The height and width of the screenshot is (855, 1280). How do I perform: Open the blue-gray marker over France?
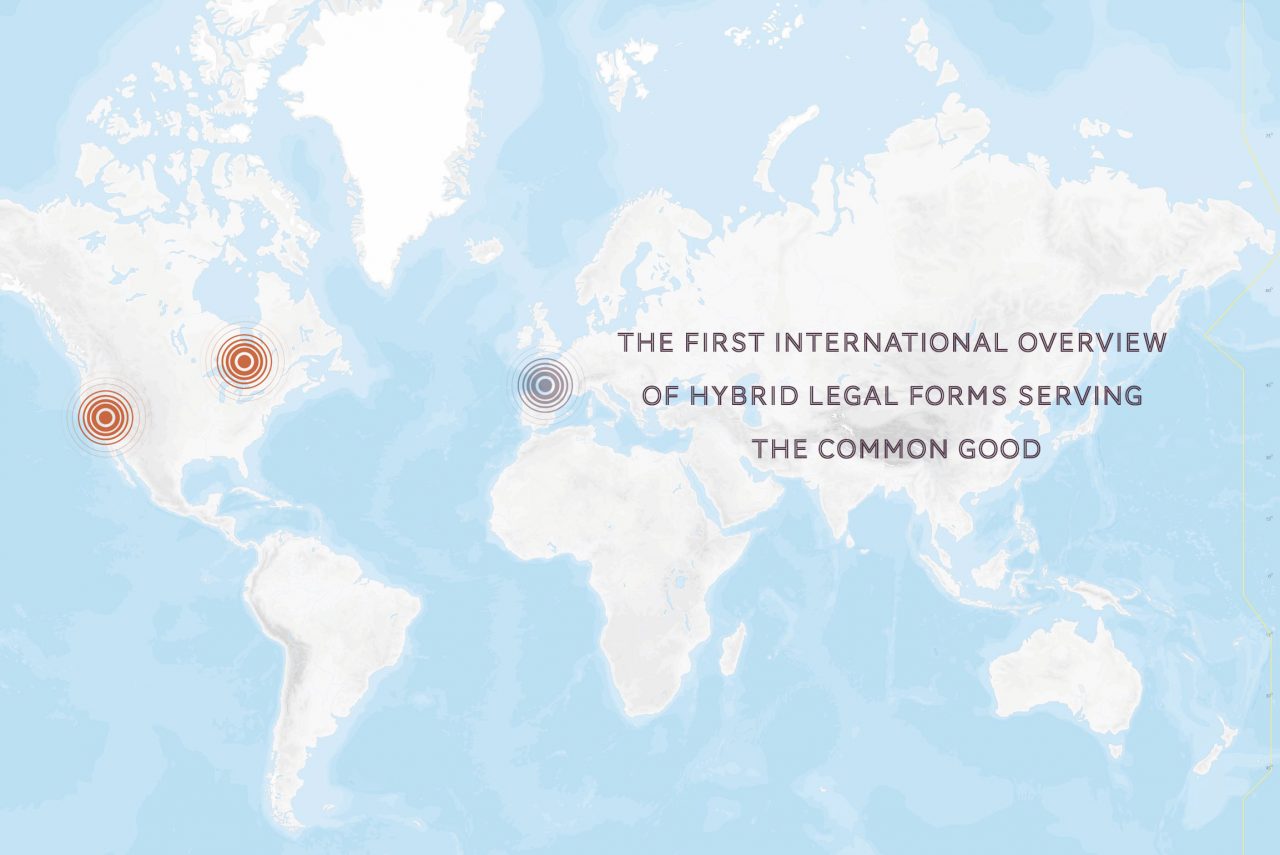pos(544,382)
